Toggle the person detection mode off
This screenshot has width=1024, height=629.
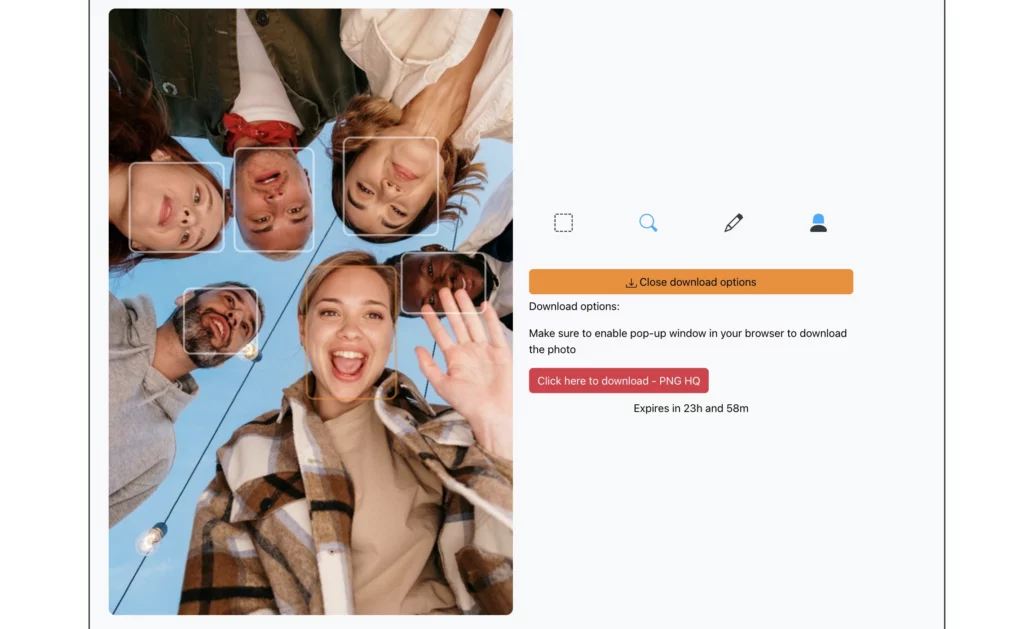[818, 222]
